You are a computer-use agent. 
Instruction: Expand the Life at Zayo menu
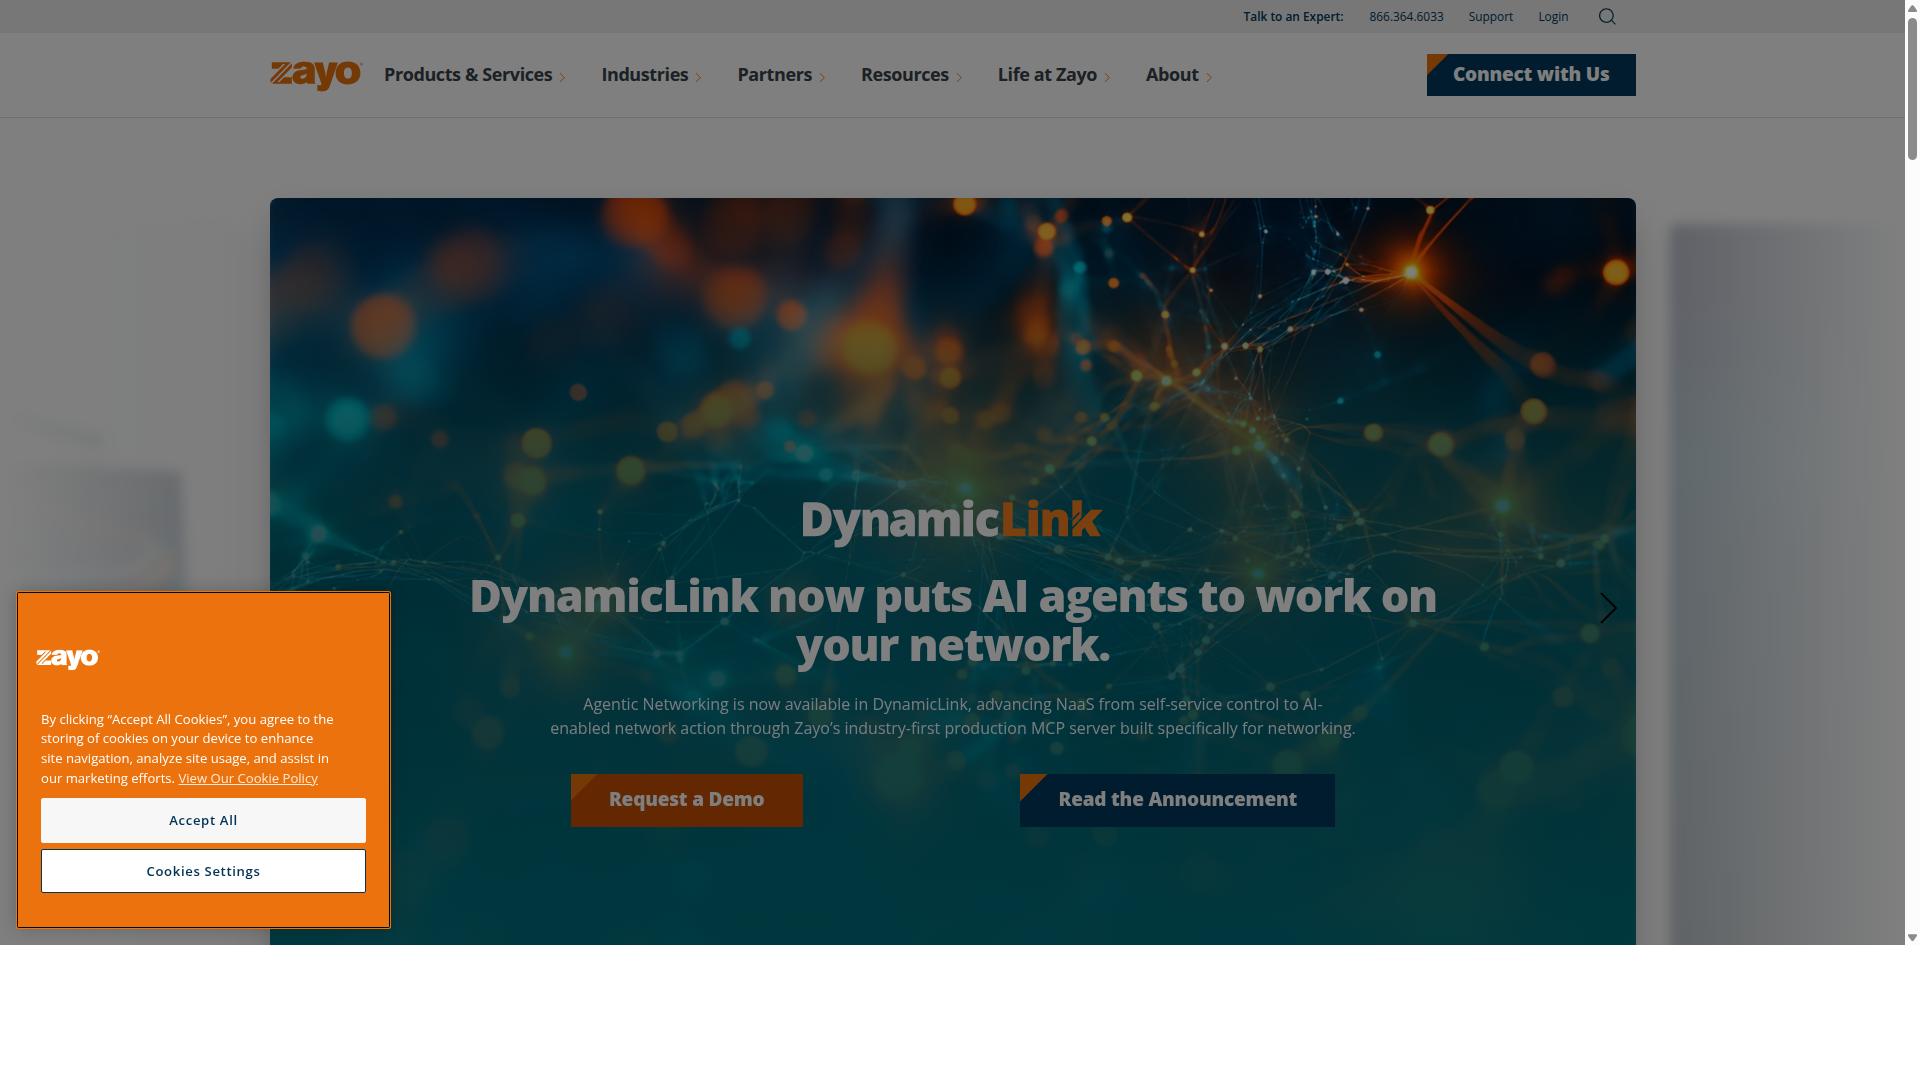1054,75
